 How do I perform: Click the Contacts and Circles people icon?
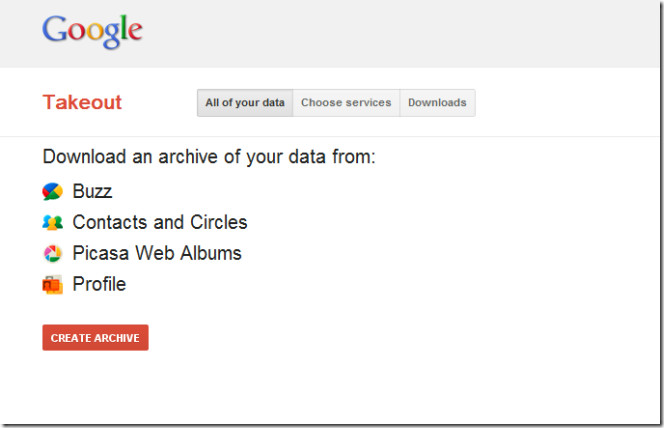point(53,223)
